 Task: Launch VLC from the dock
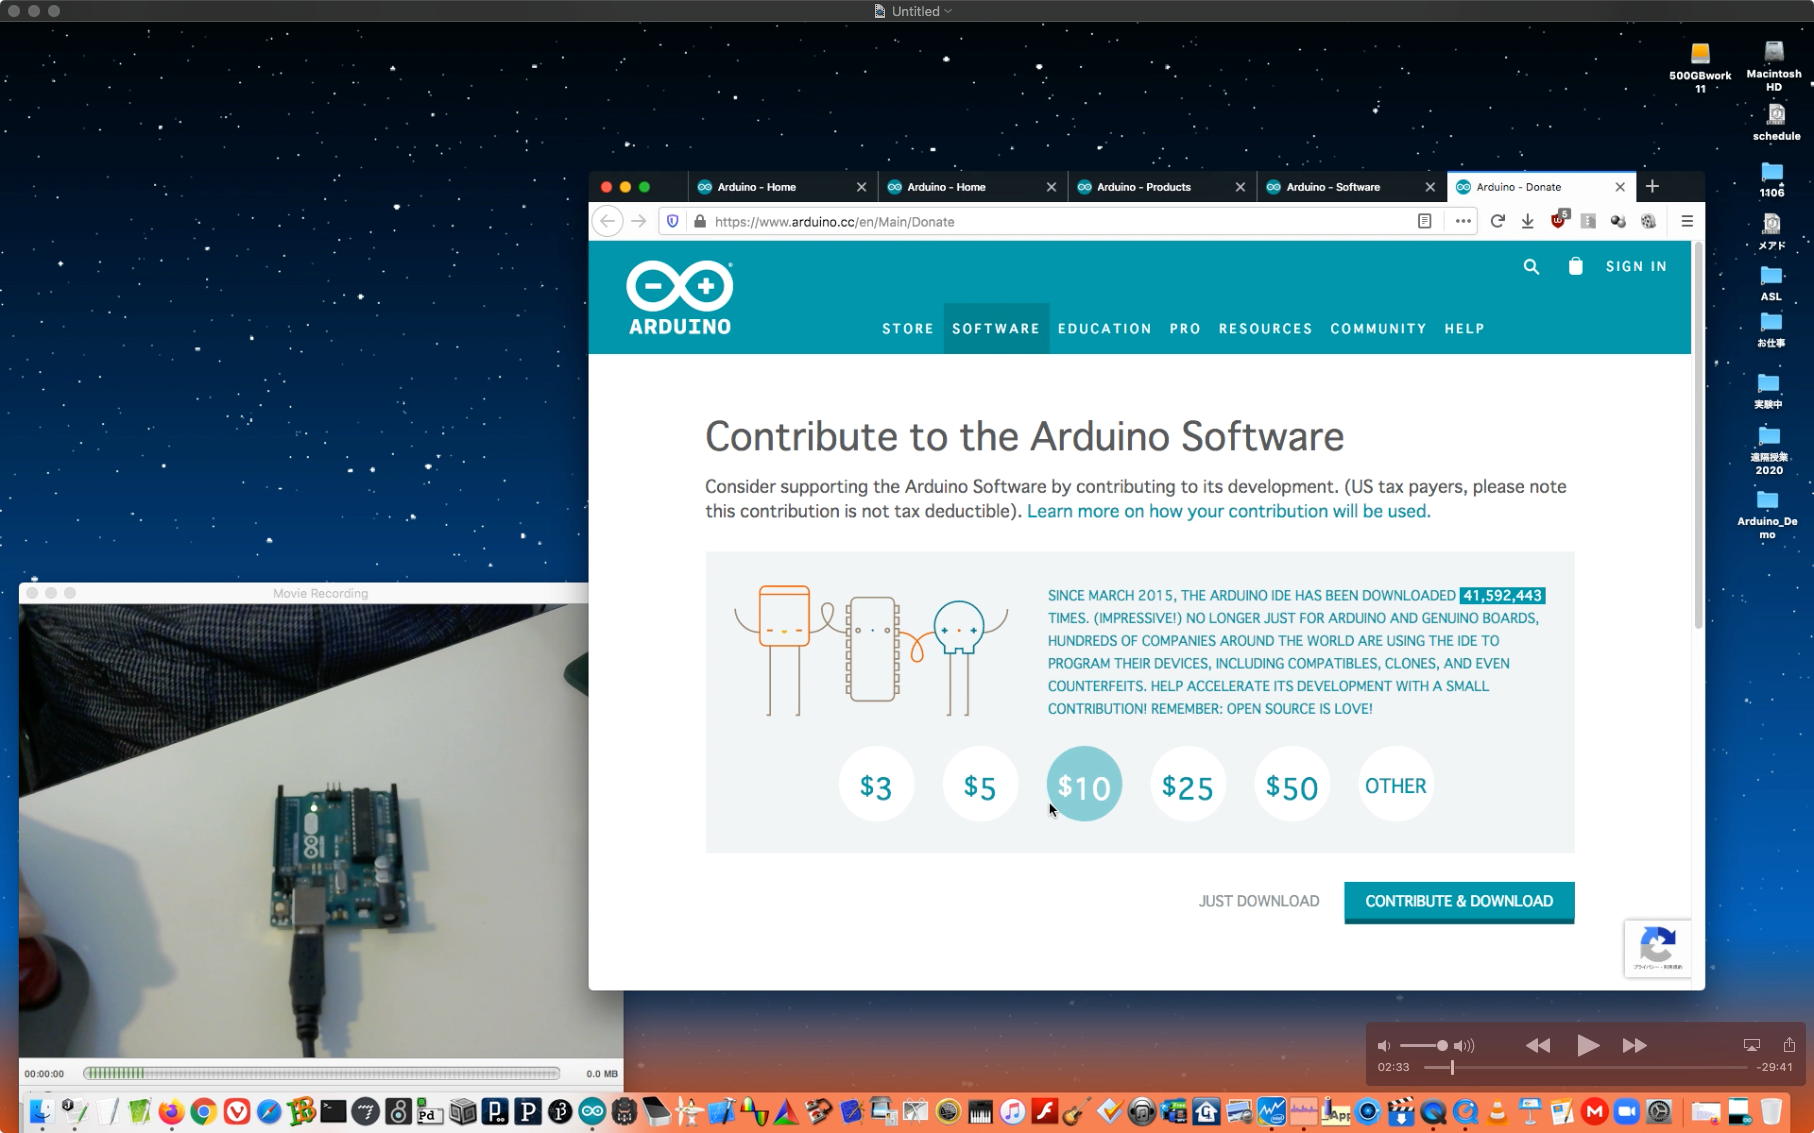[1497, 1111]
